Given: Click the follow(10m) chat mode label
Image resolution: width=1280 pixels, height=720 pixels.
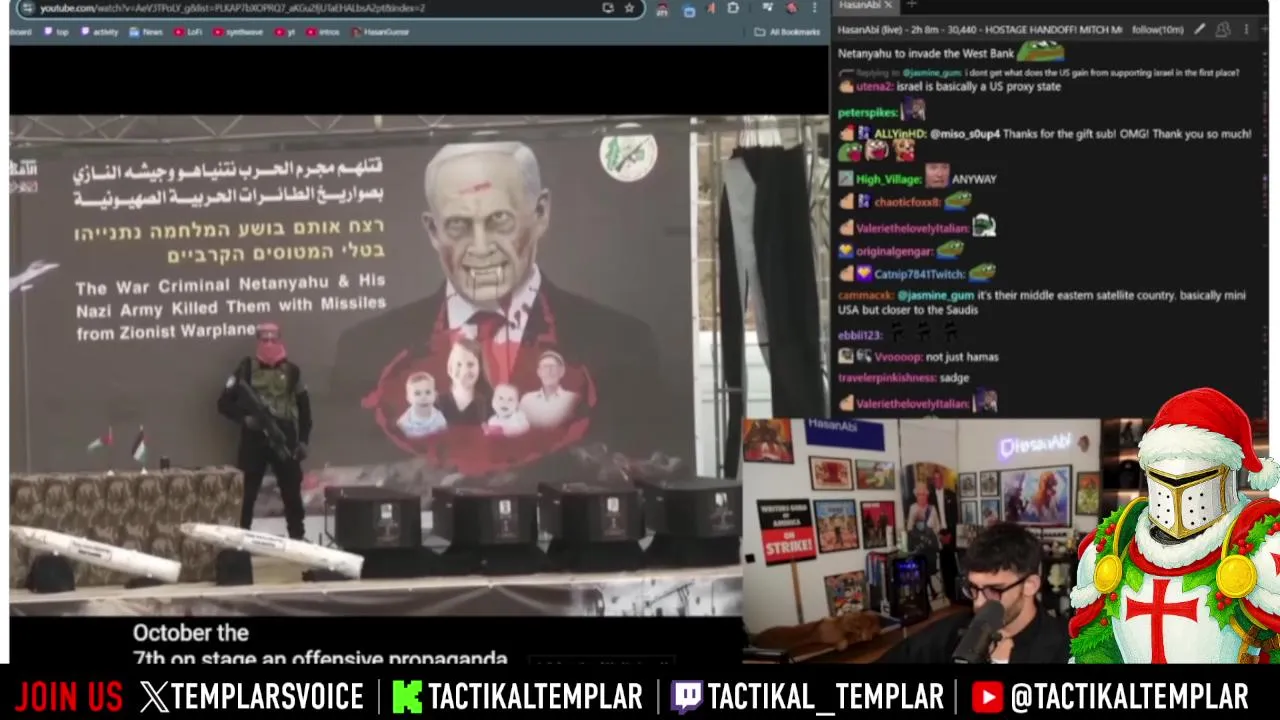Looking at the screenshot, I should tap(1157, 30).
